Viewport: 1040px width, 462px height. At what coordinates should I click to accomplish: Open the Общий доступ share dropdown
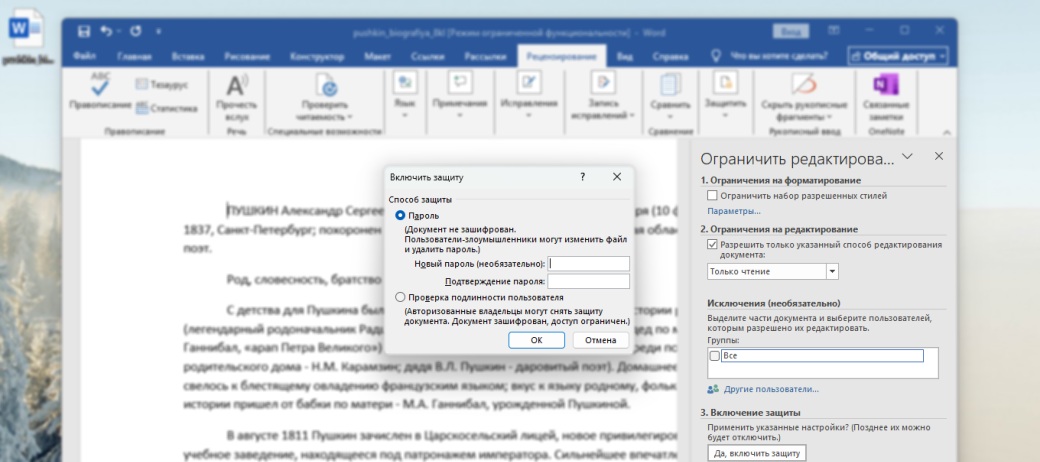pos(898,57)
